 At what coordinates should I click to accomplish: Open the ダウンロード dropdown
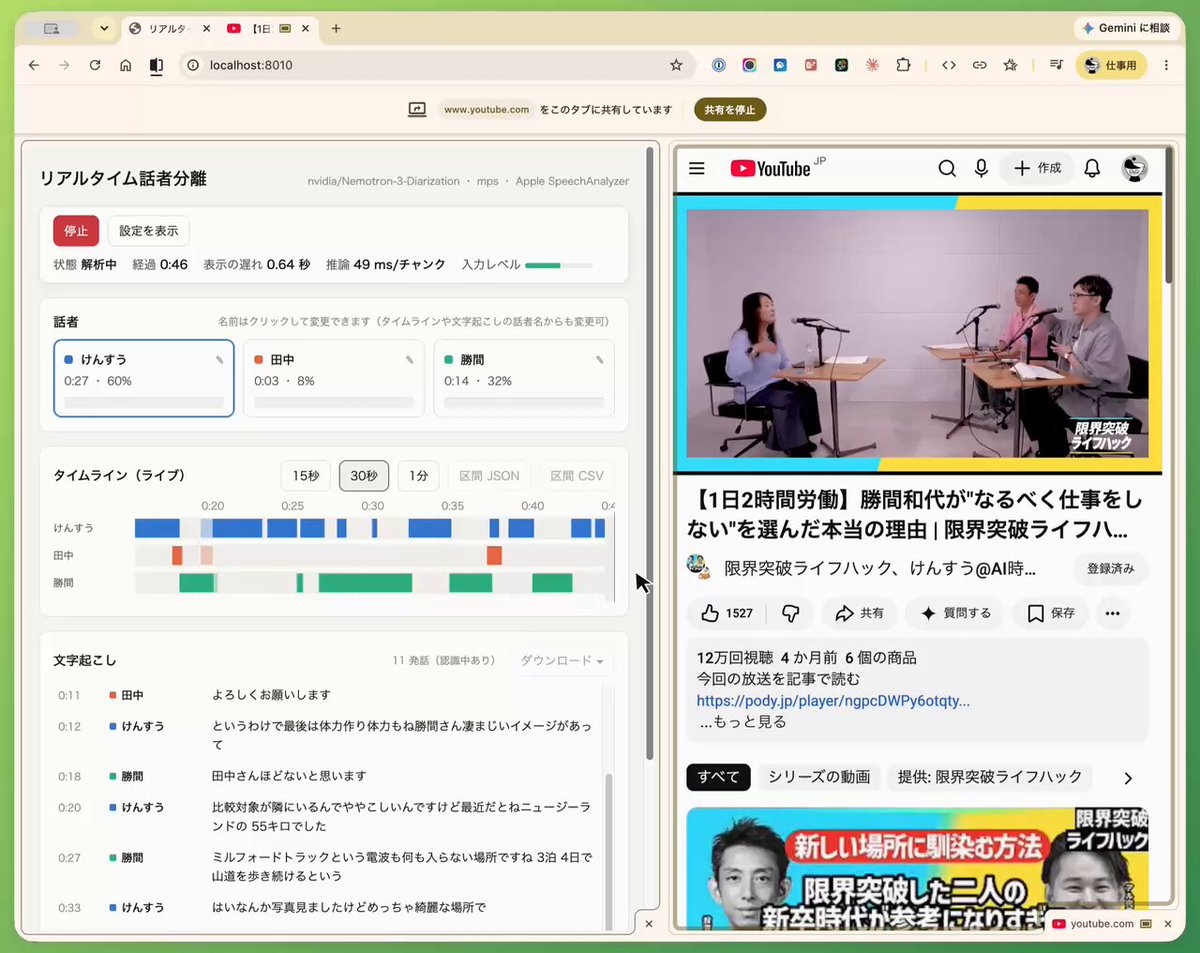point(562,661)
